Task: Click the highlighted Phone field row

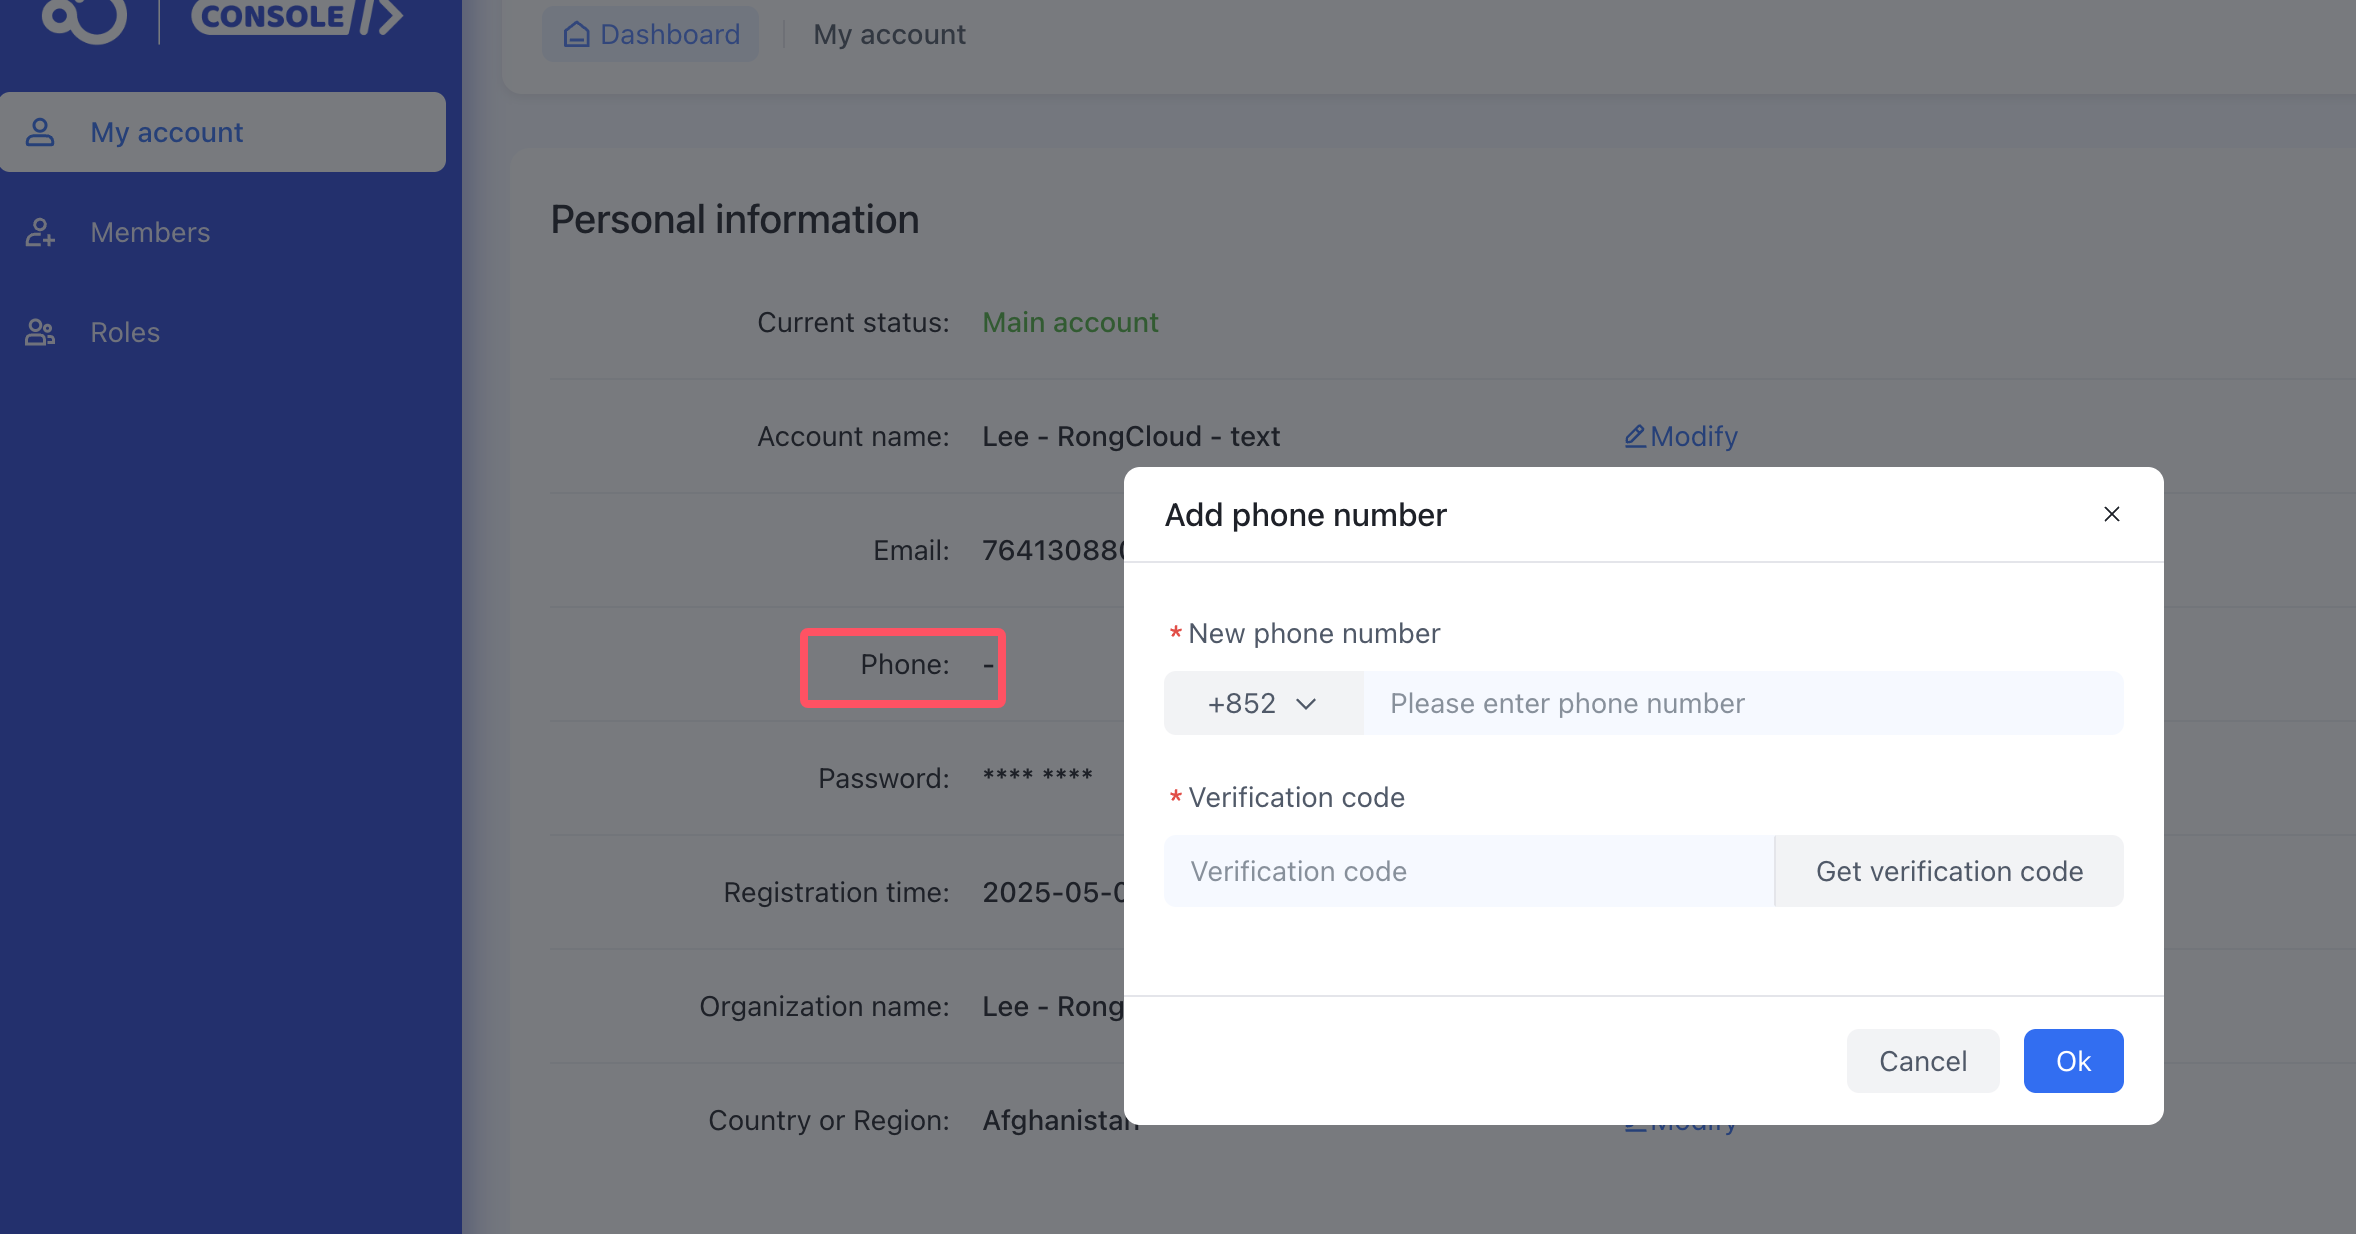Action: tap(902, 667)
